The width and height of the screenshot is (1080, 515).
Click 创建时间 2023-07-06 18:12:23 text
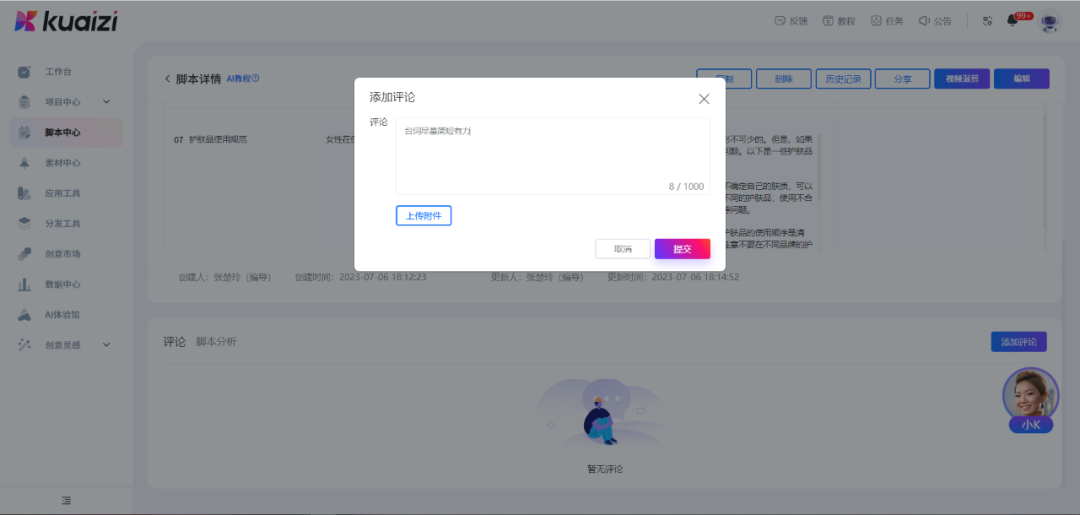[361, 277]
